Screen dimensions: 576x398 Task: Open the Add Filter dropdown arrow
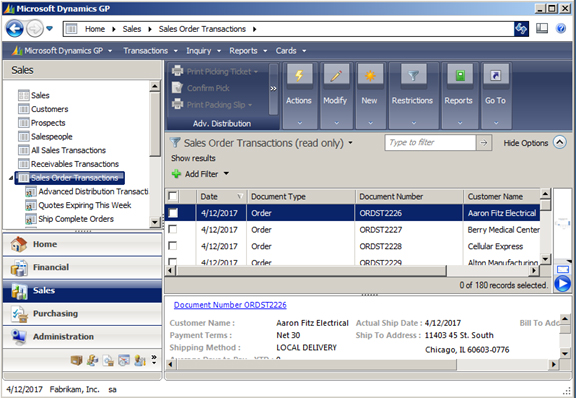point(226,173)
